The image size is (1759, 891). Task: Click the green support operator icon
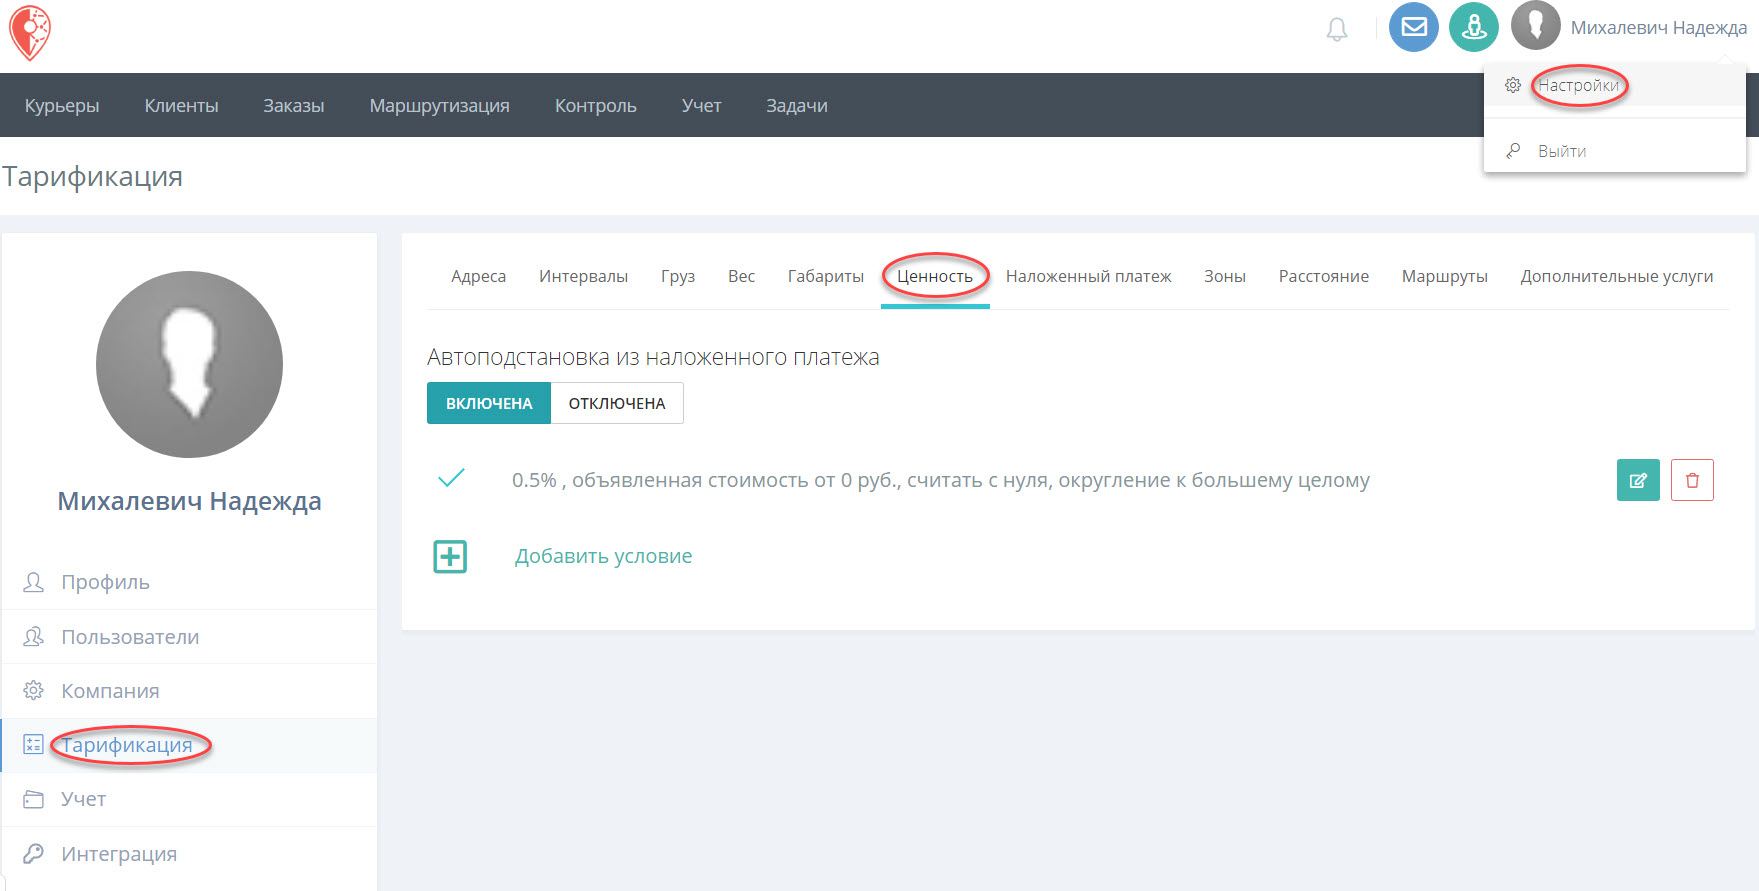click(1474, 27)
